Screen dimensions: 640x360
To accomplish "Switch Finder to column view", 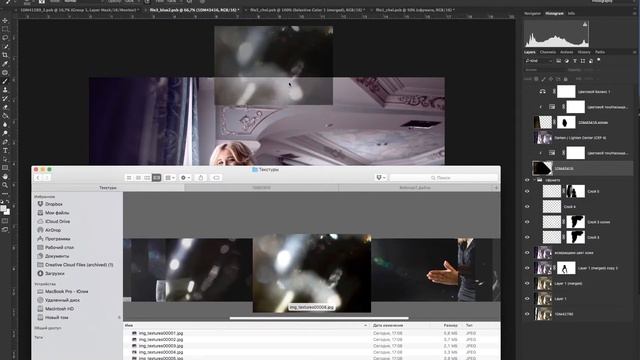I will pyautogui.click(x=147, y=178).
